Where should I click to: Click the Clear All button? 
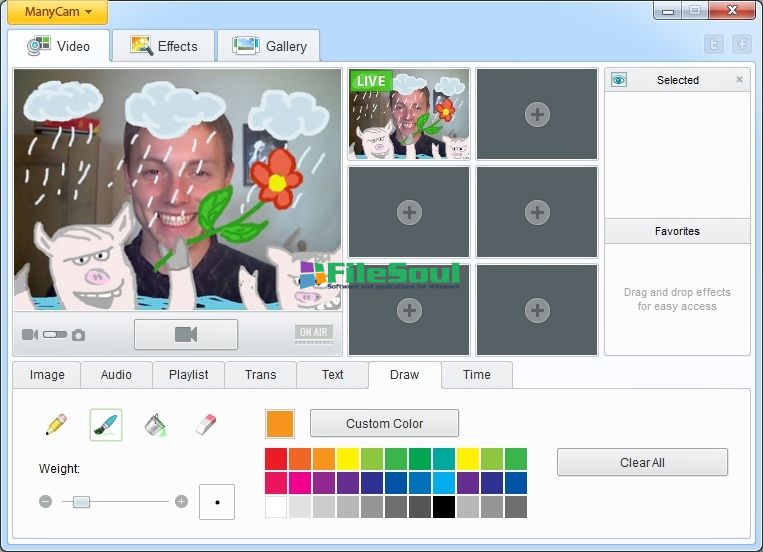(x=642, y=463)
